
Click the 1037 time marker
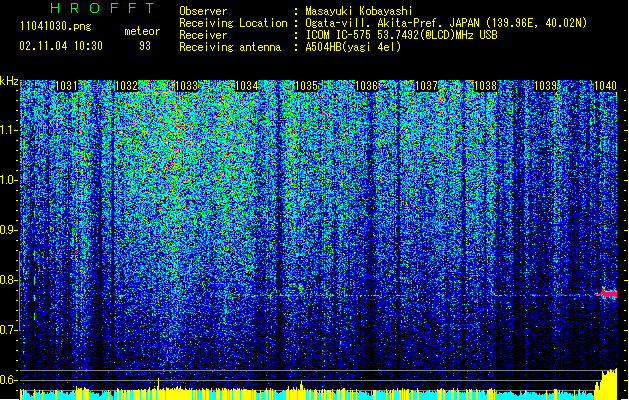pos(426,86)
